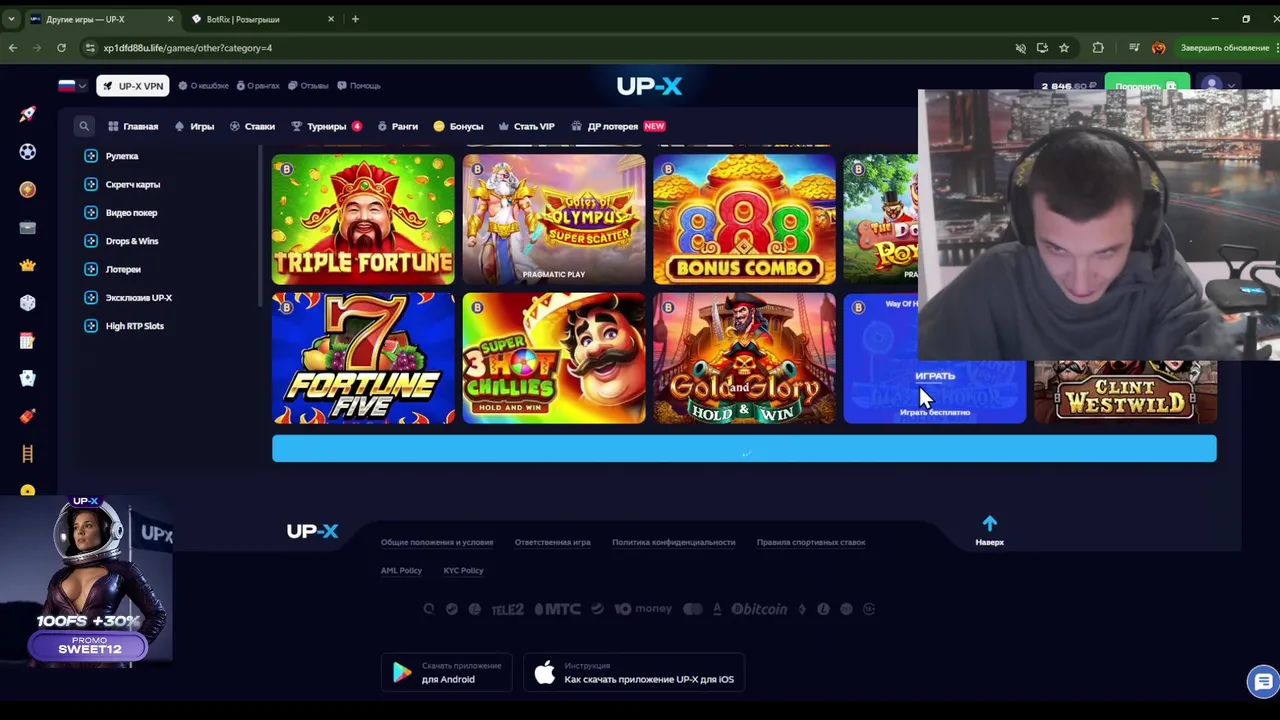Open the 888 Bonus Combo game thumbnail

pos(744,219)
